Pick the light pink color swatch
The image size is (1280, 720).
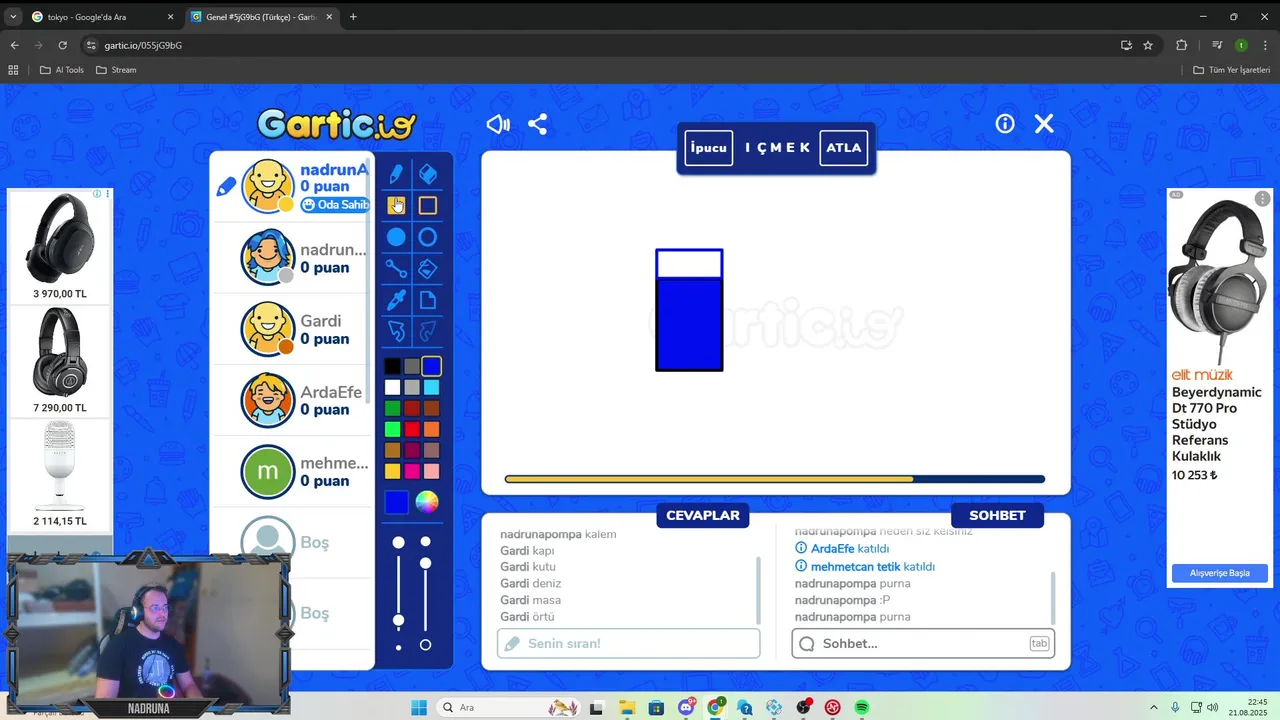431,471
